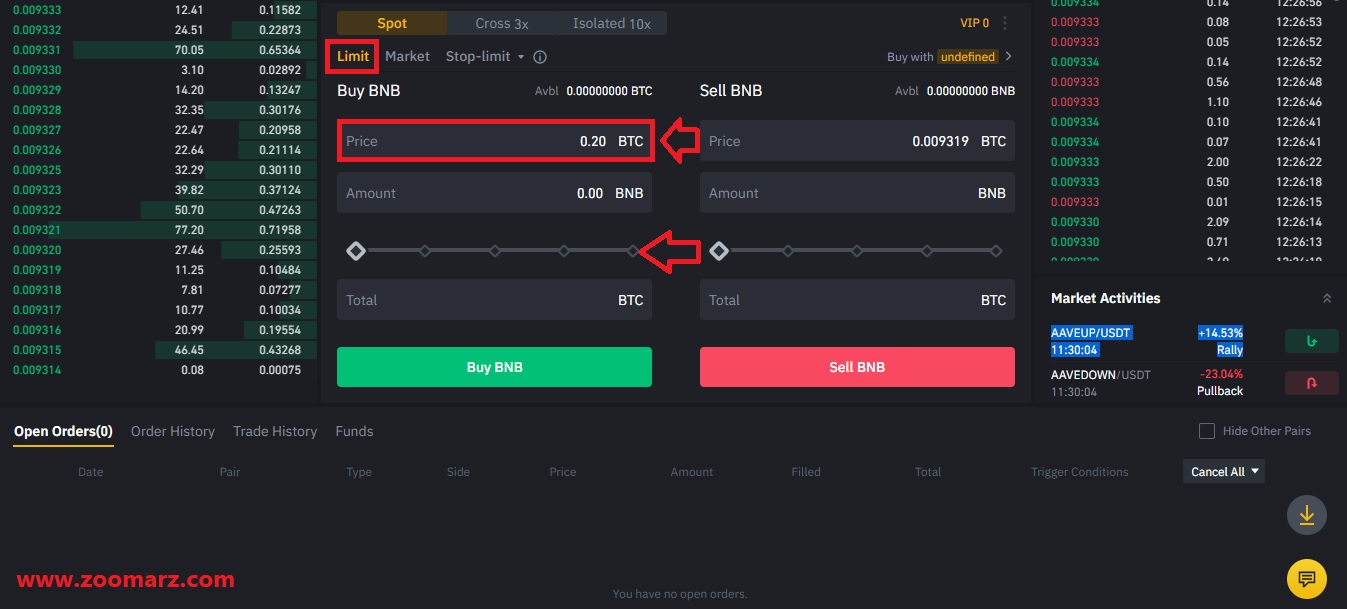Click the +14.53% change value
Screen dimensions: 1347x609
[x=1220, y=332]
